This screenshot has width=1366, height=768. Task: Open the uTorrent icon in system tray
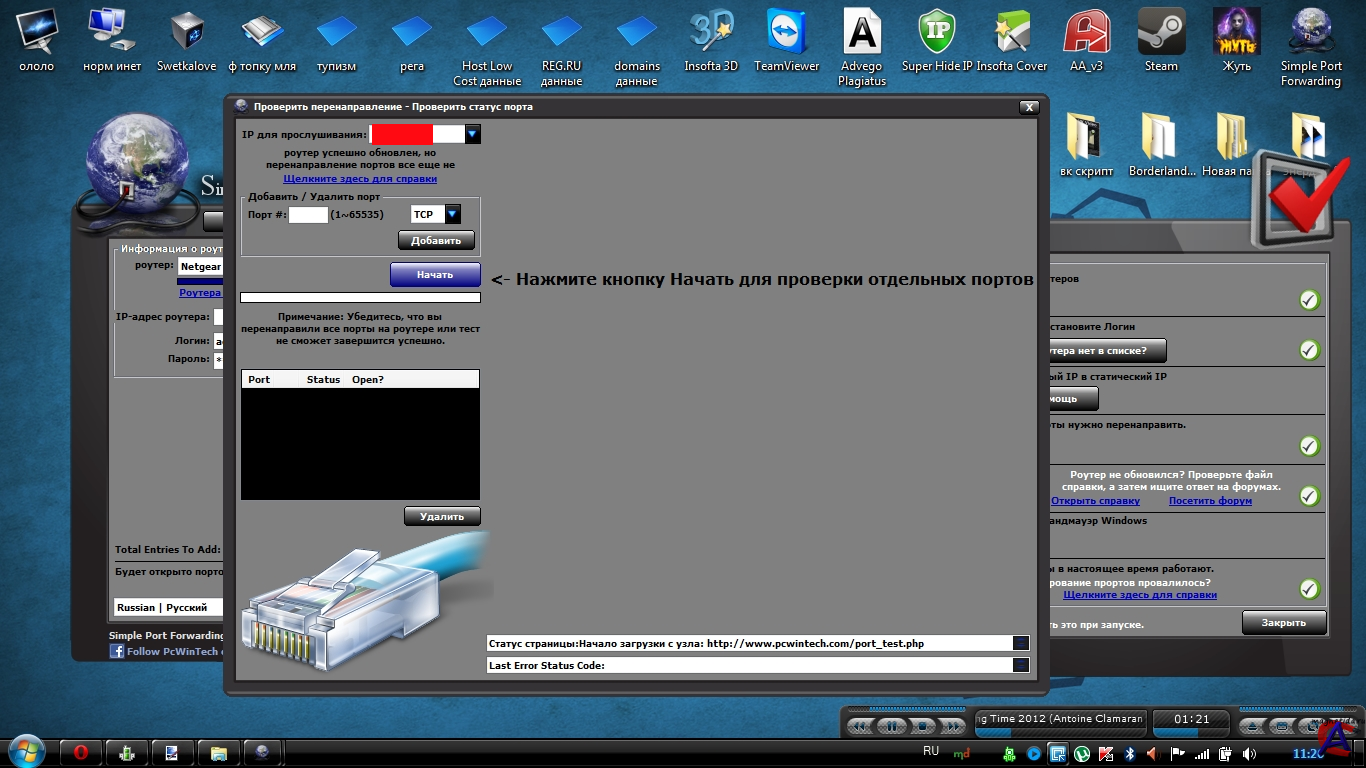click(1082, 754)
